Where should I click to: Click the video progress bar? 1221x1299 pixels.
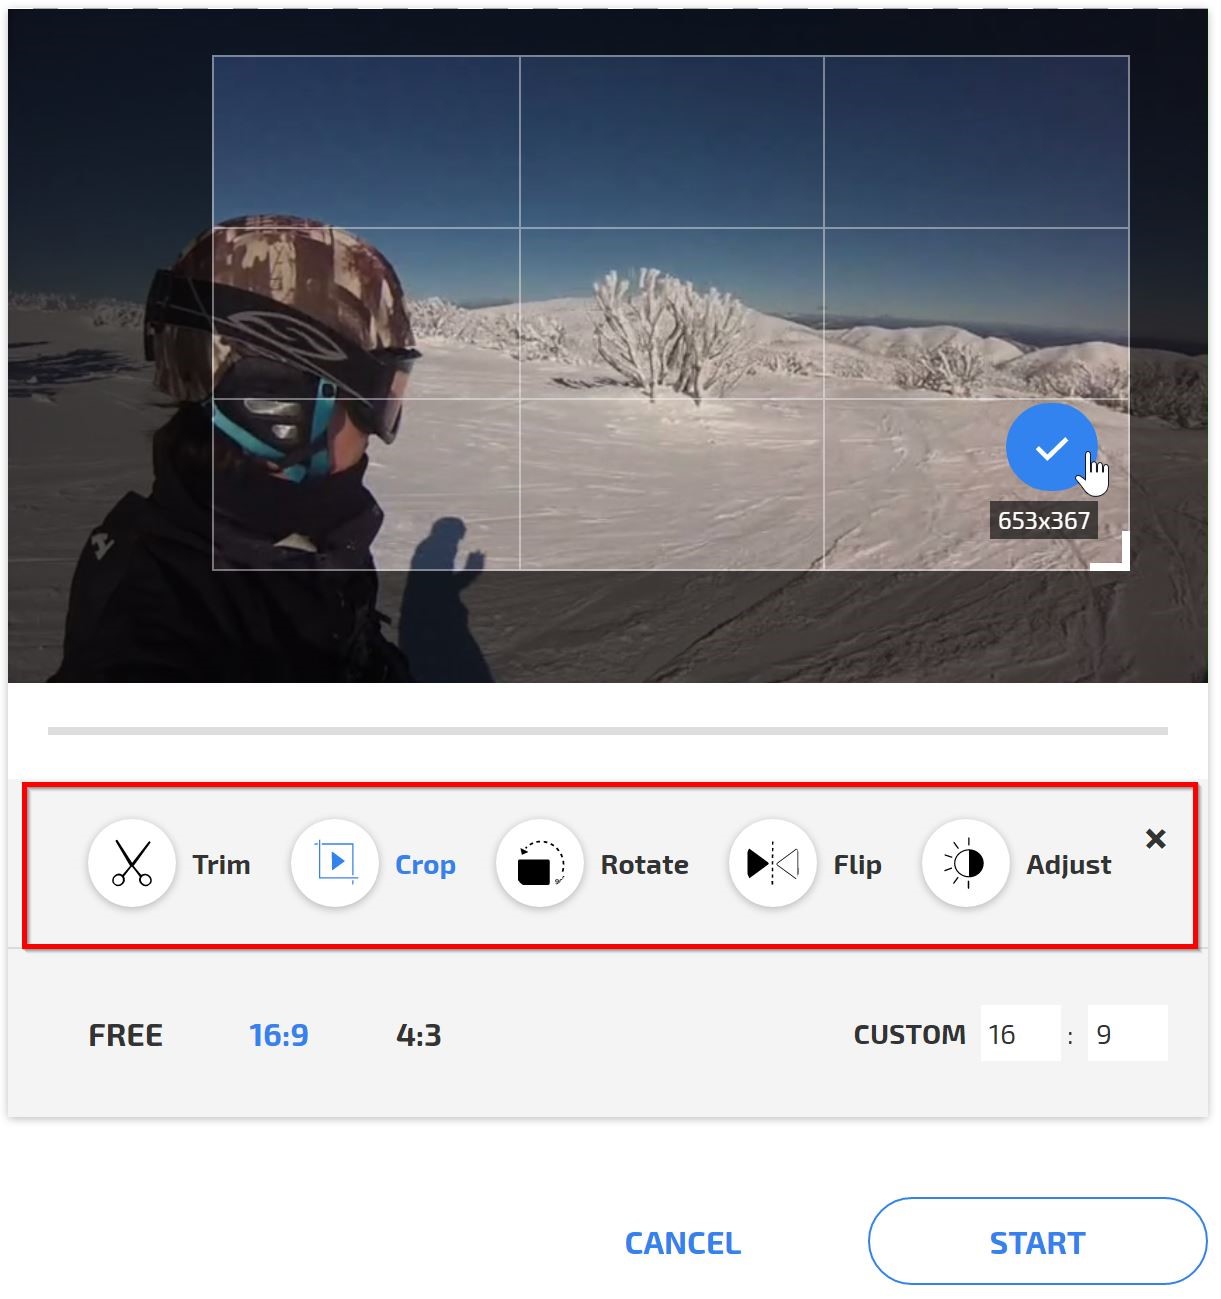click(x=607, y=731)
